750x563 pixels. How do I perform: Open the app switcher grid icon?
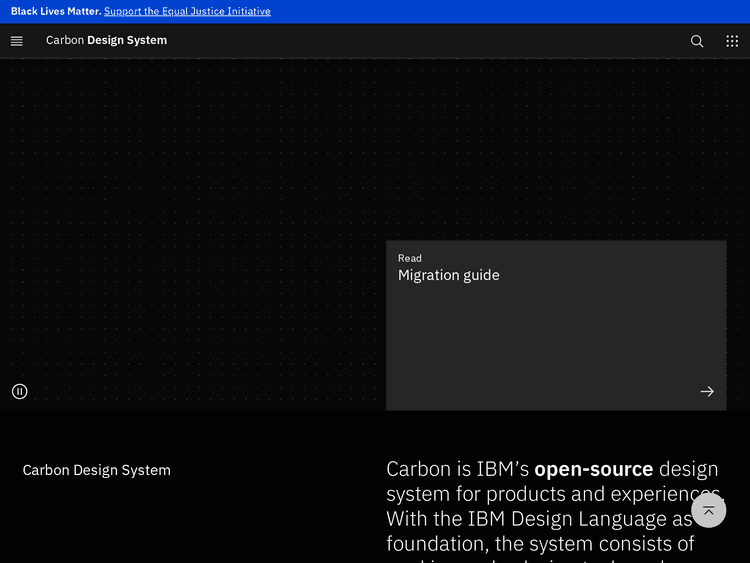click(732, 41)
